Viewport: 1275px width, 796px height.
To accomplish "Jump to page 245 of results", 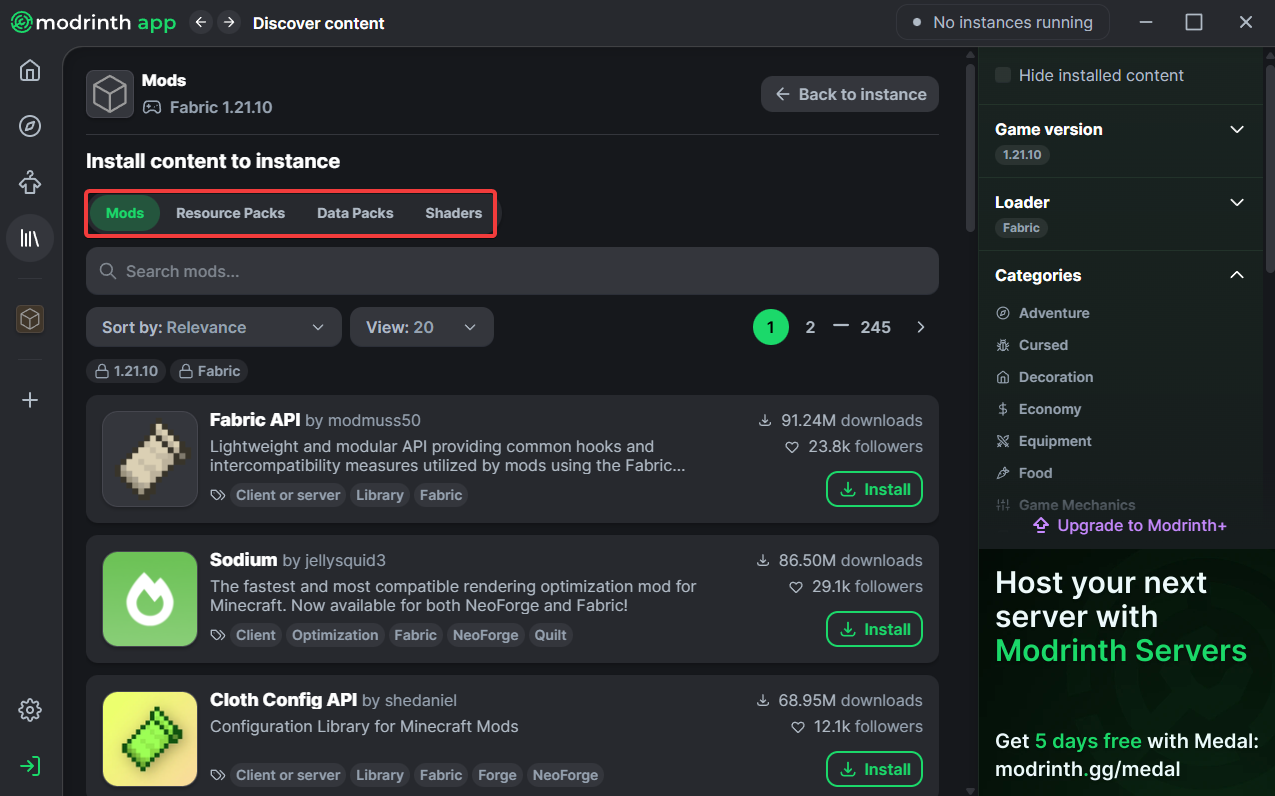I will pos(875,327).
